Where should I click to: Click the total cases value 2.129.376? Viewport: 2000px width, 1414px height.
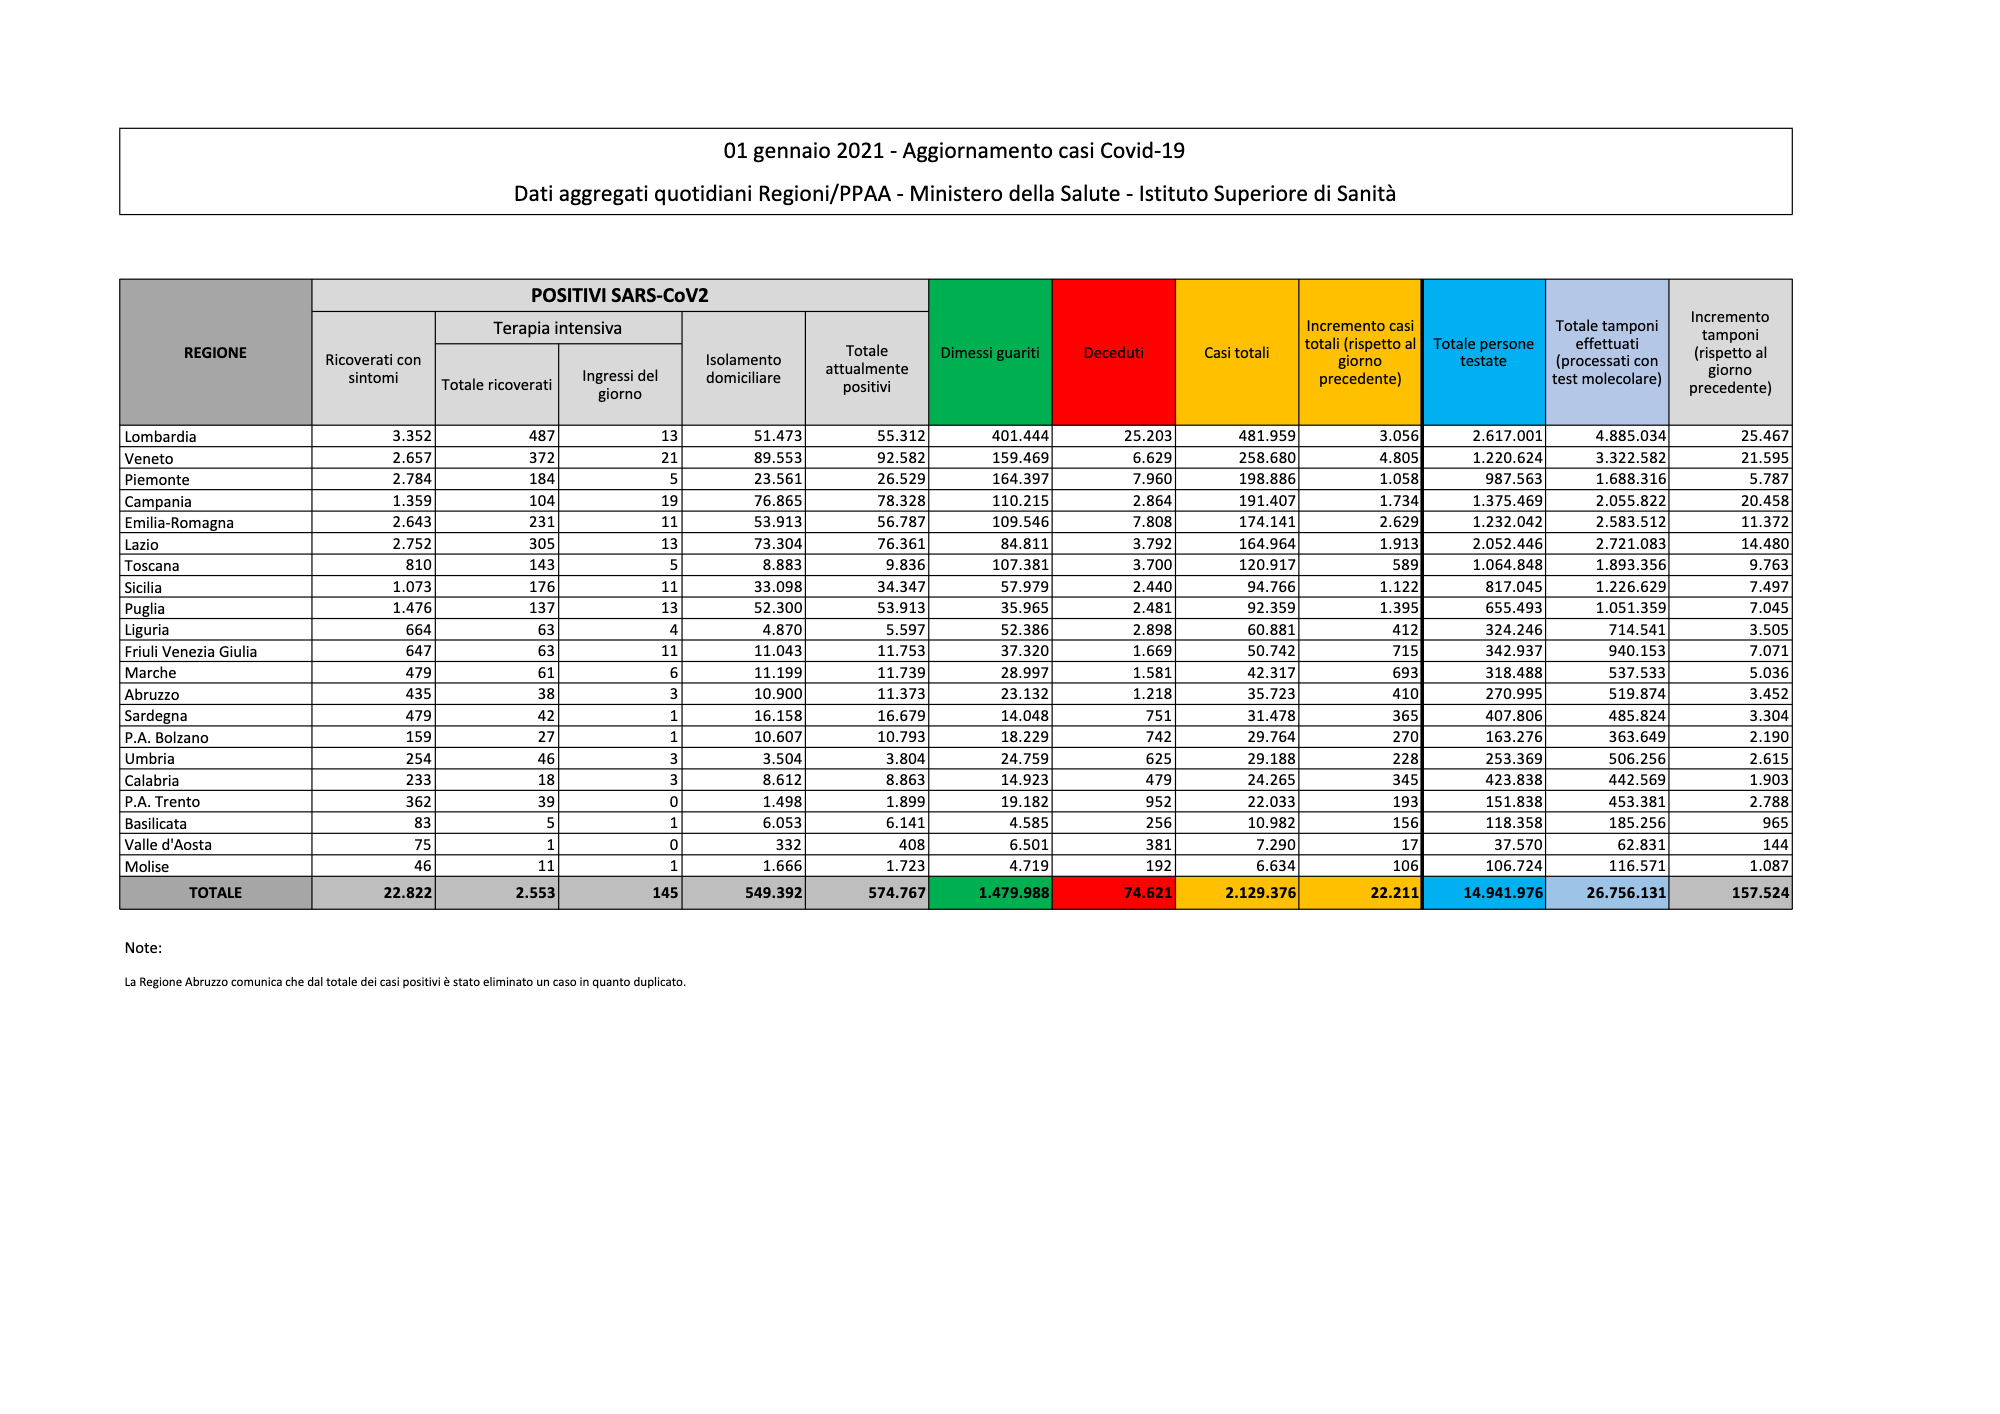point(1260,893)
